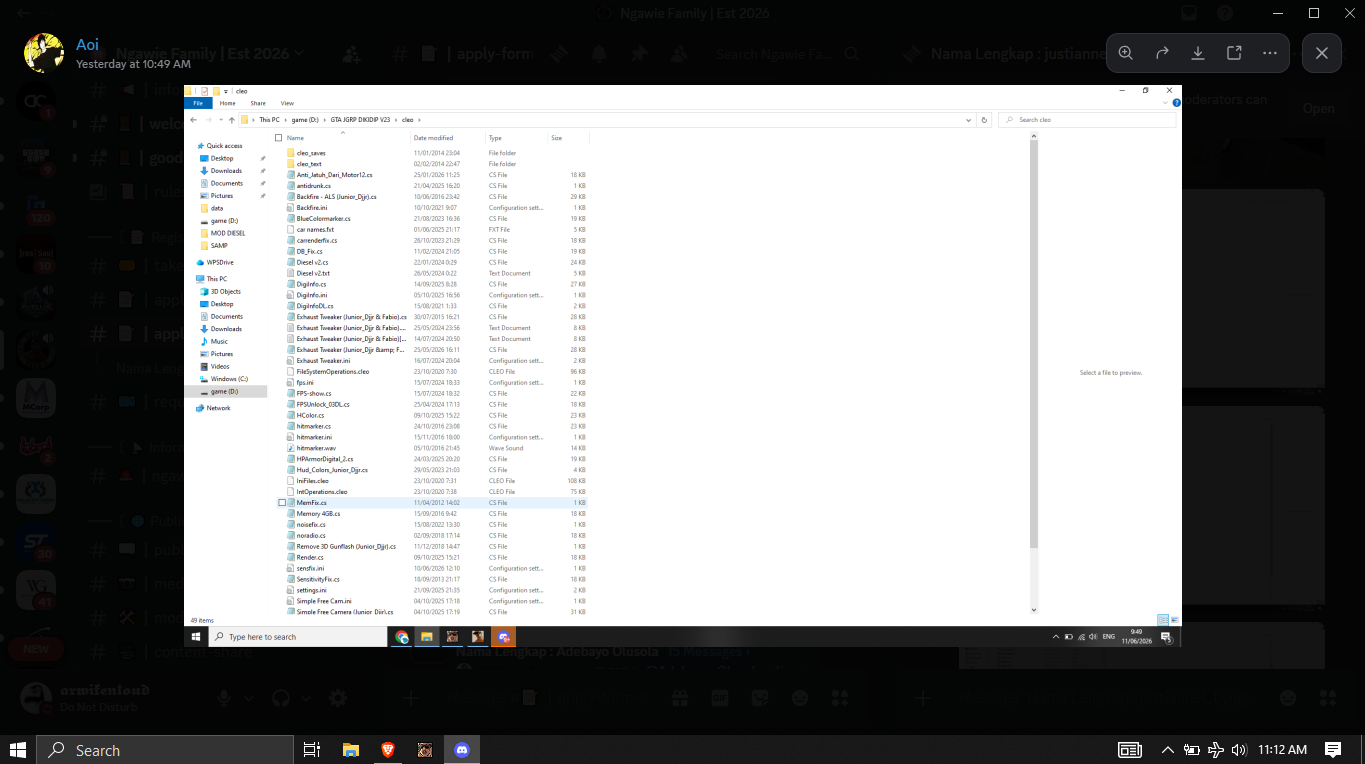1365x764 pixels.
Task: Switch to Discord on the bottom taskbar
Action: pyautogui.click(x=462, y=749)
